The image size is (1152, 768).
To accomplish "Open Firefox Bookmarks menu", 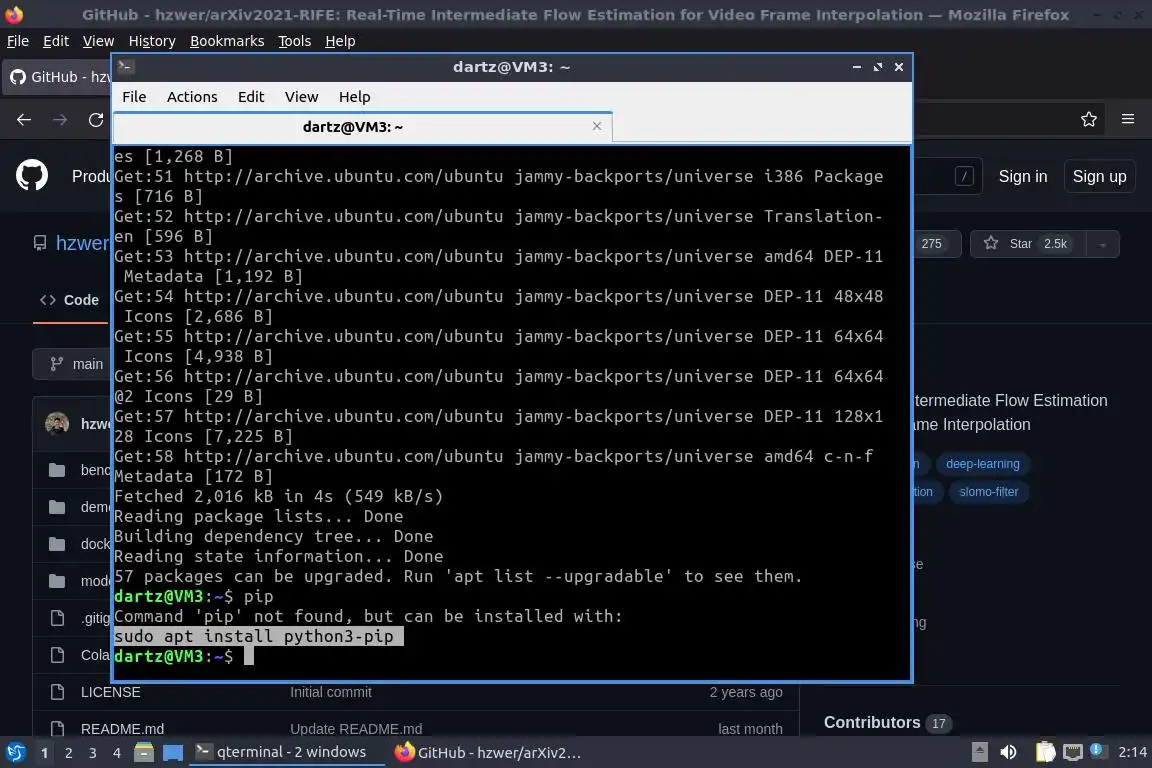I will 227,41.
